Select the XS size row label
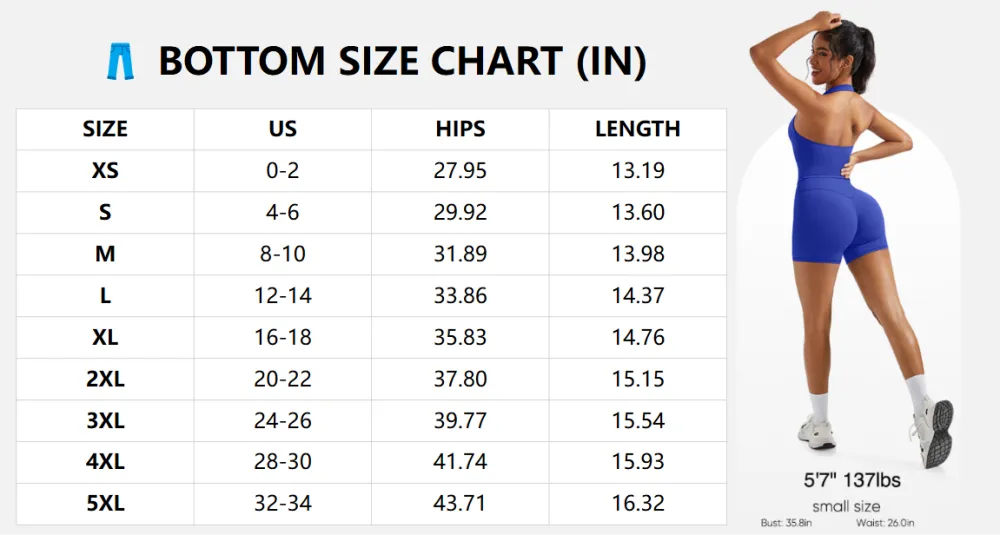The image size is (1000, 535). pos(105,171)
